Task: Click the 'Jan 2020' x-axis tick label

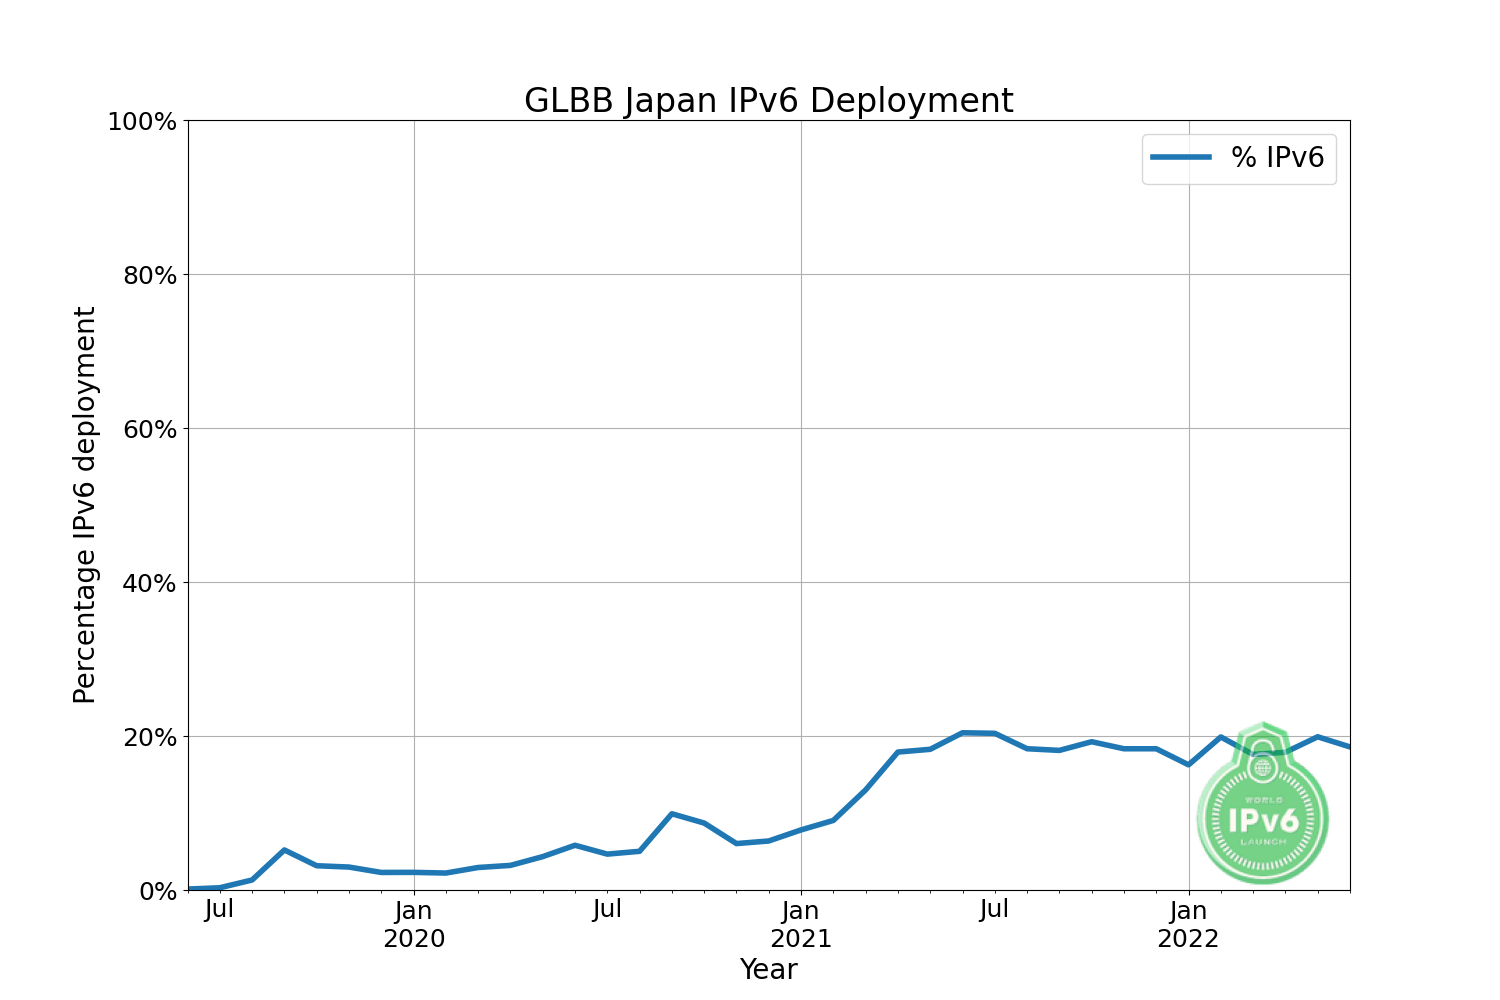Action: 414,925
